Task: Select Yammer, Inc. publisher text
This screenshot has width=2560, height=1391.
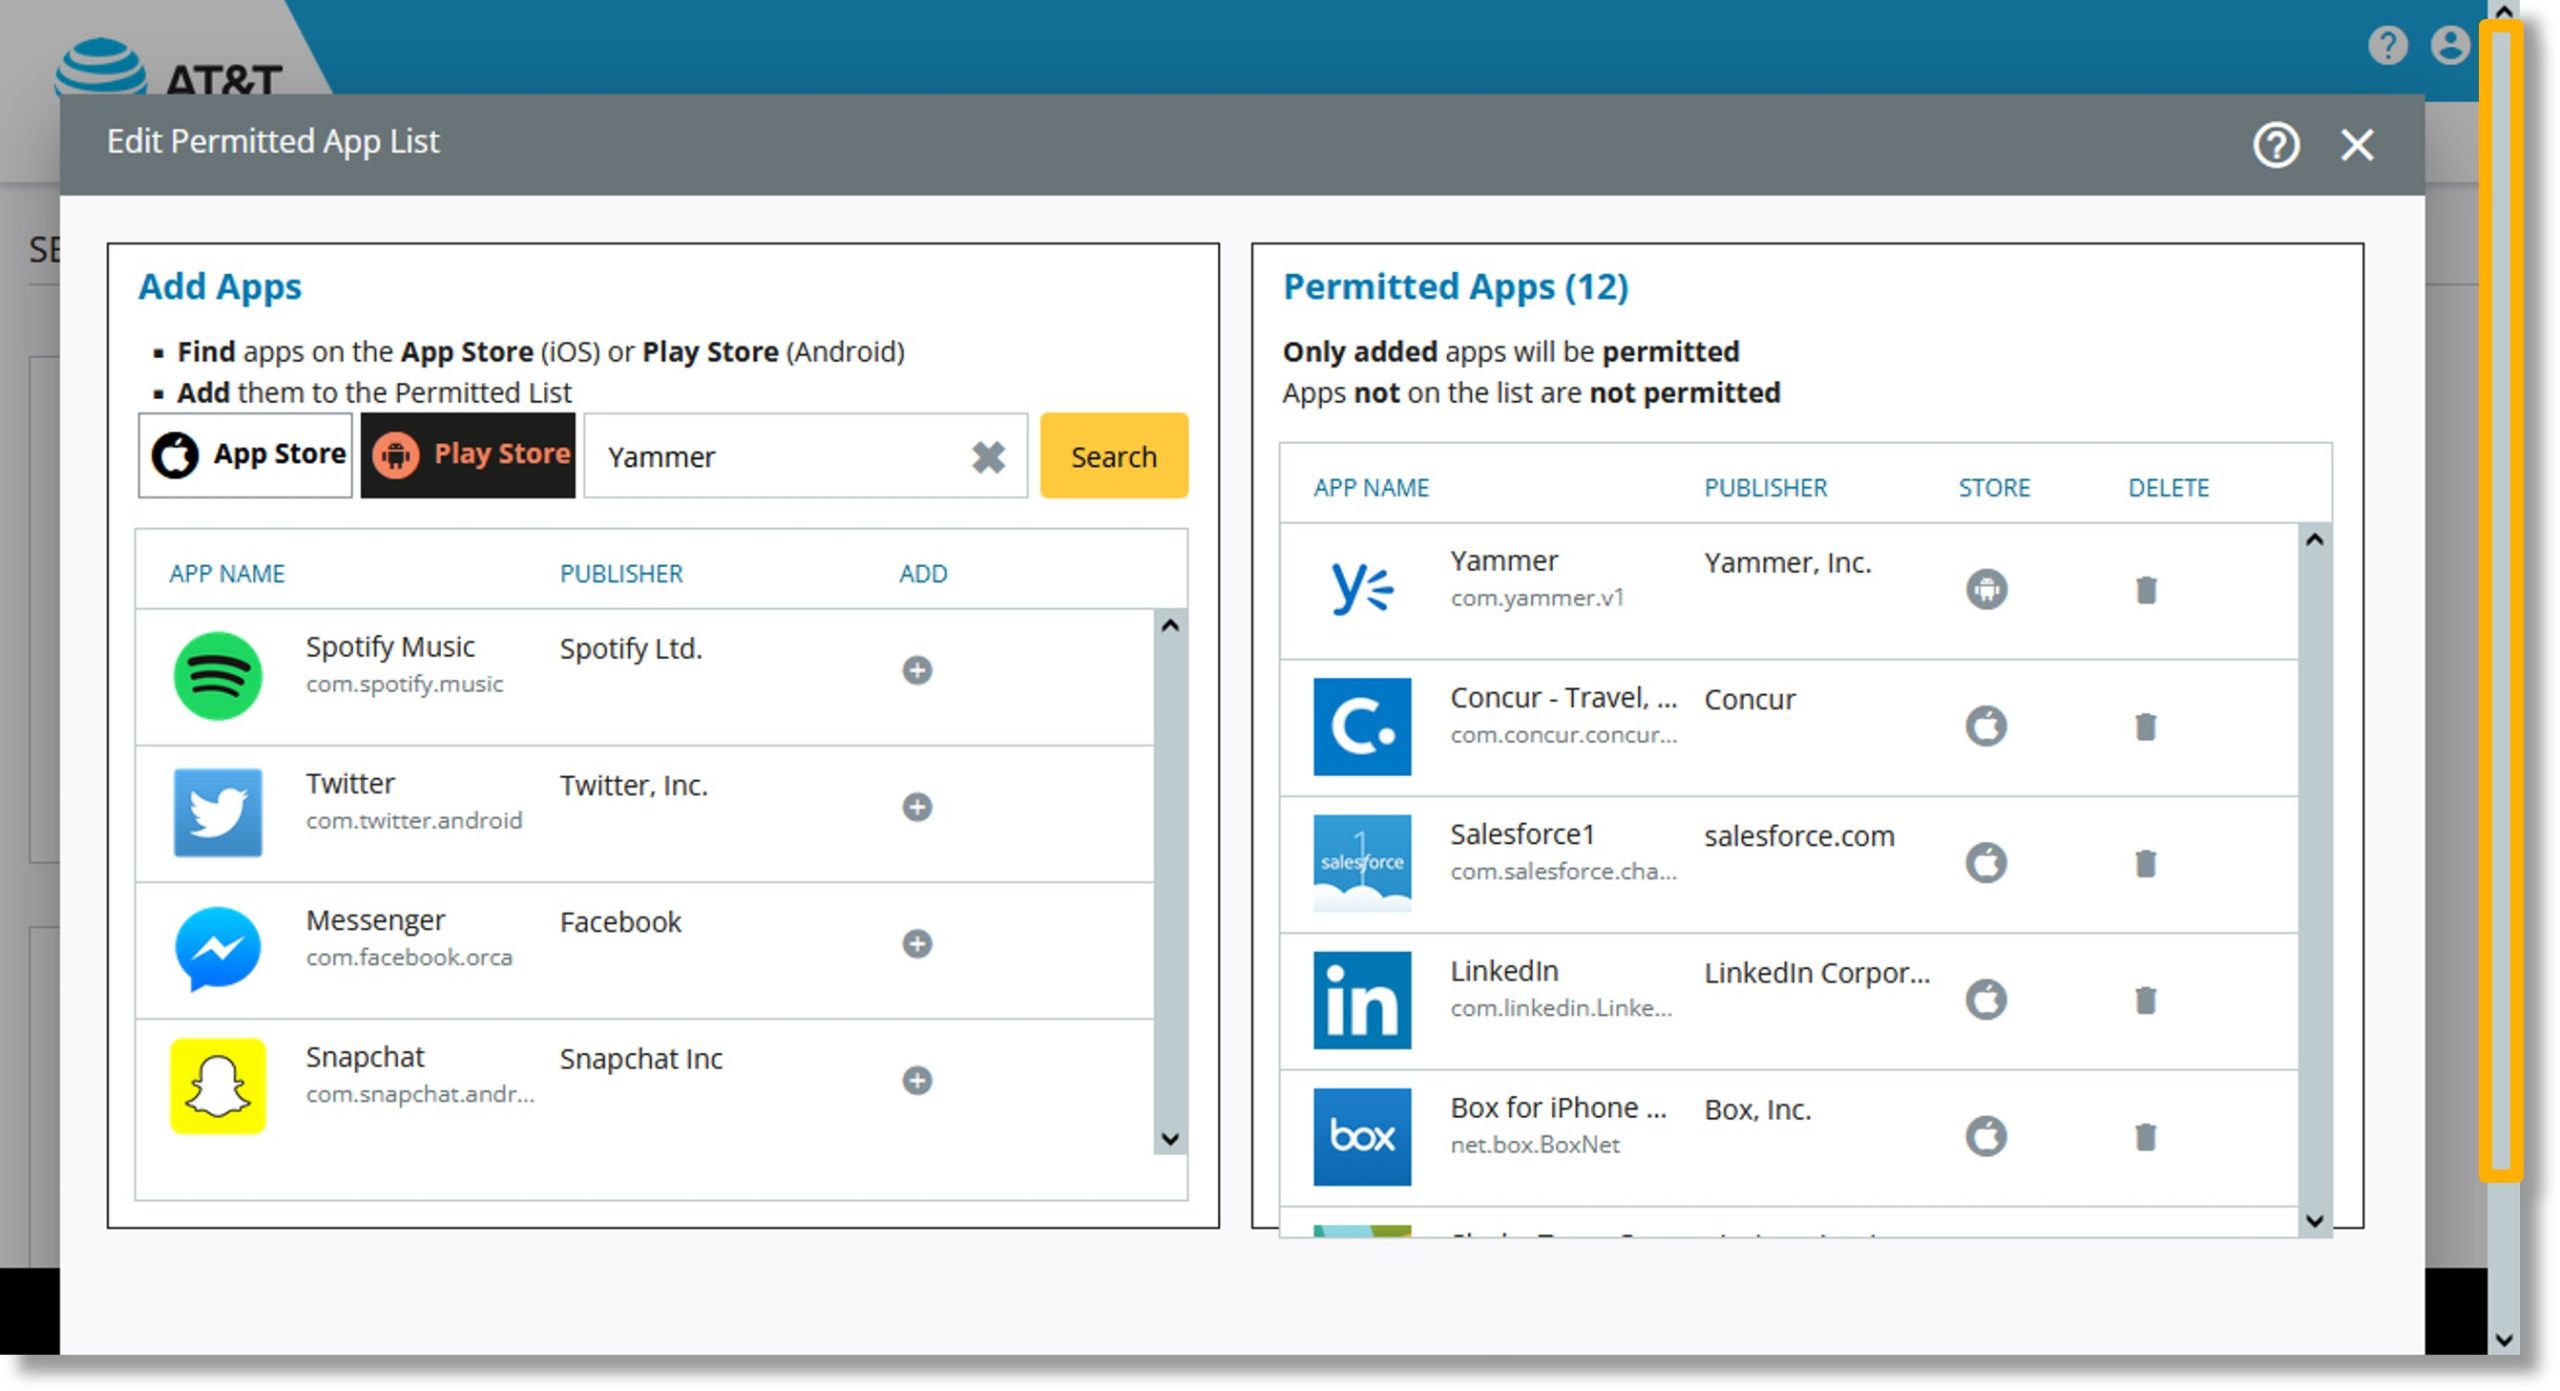Action: [x=1787, y=563]
